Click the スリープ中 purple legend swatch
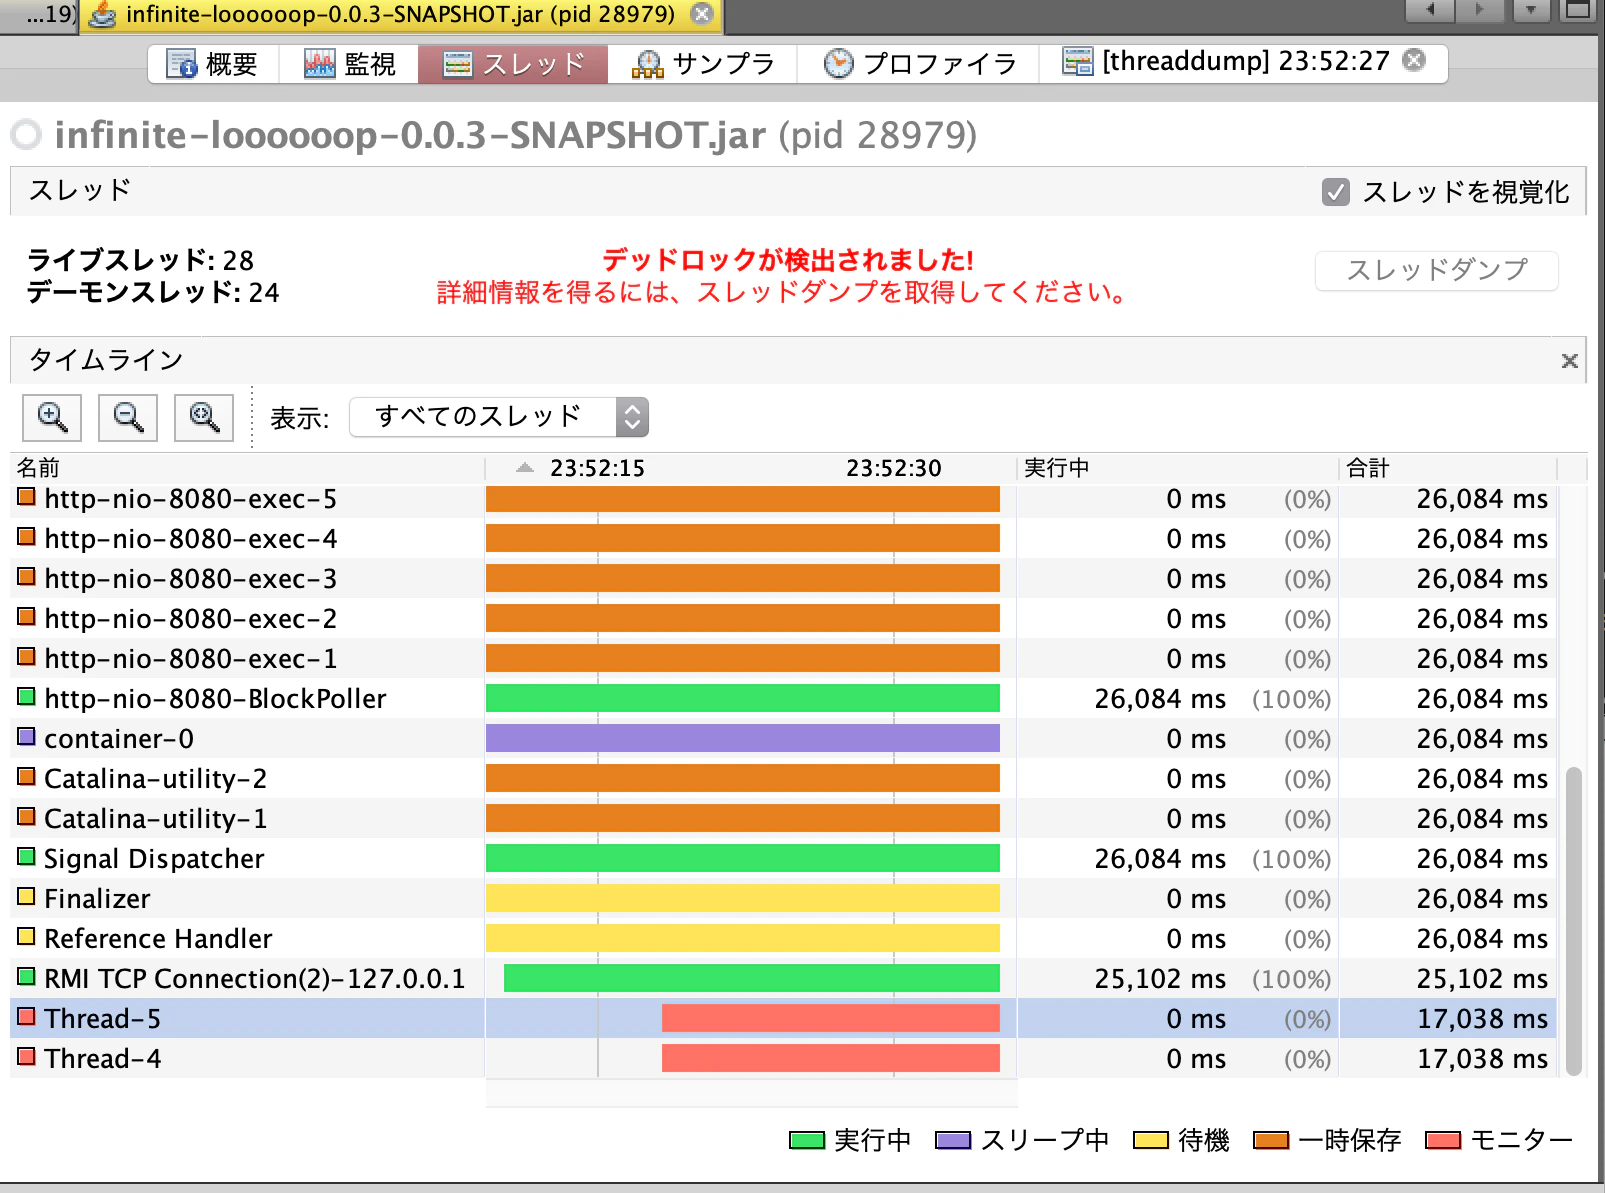The width and height of the screenshot is (1605, 1193). pyautogui.click(x=953, y=1140)
